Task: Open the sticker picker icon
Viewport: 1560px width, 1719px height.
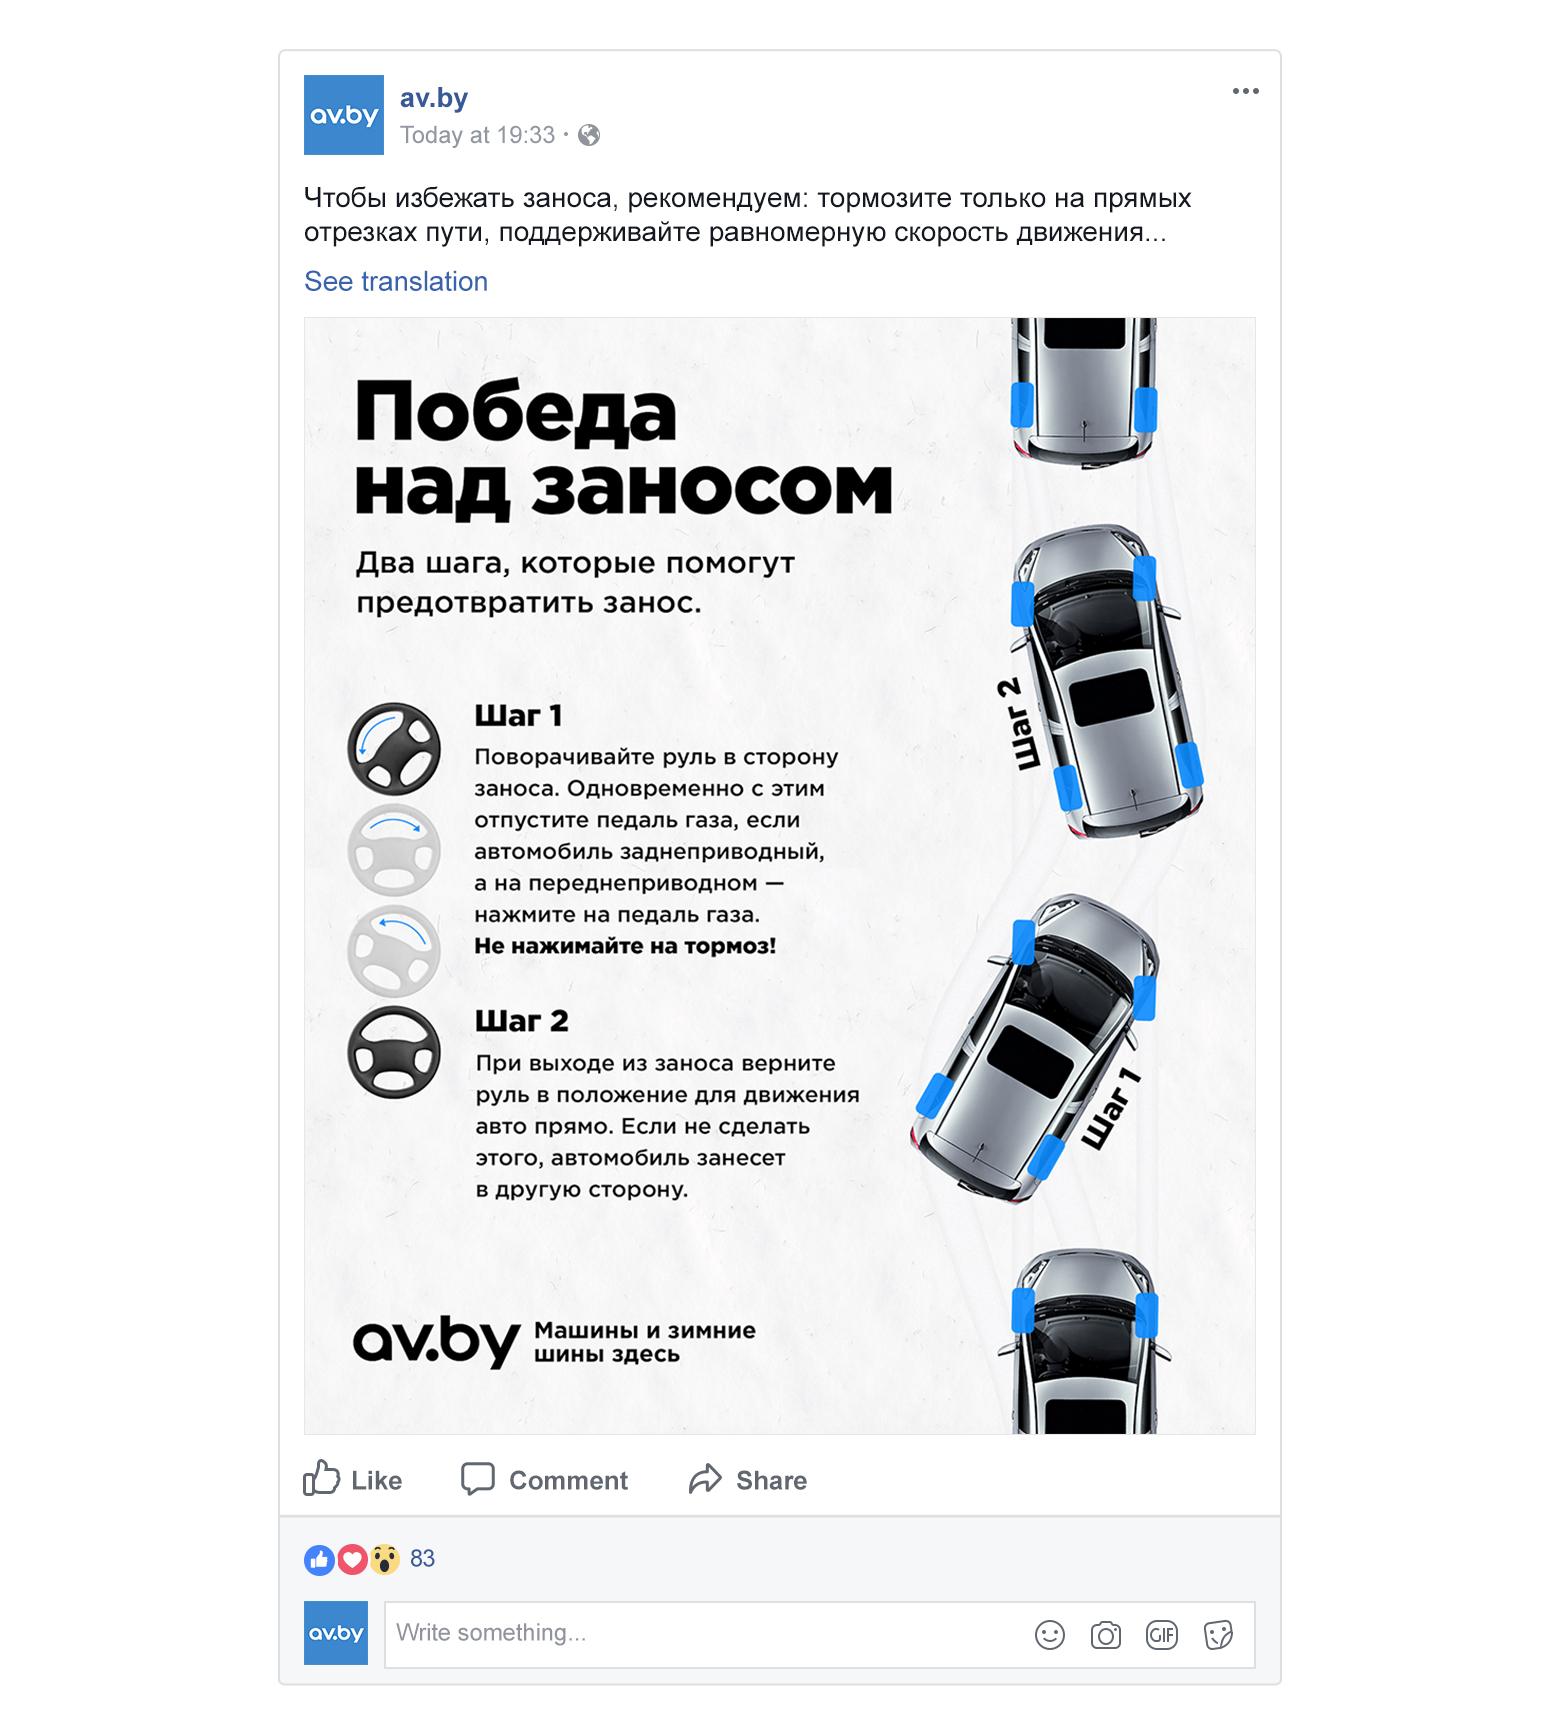Action: tap(1218, 1636)
